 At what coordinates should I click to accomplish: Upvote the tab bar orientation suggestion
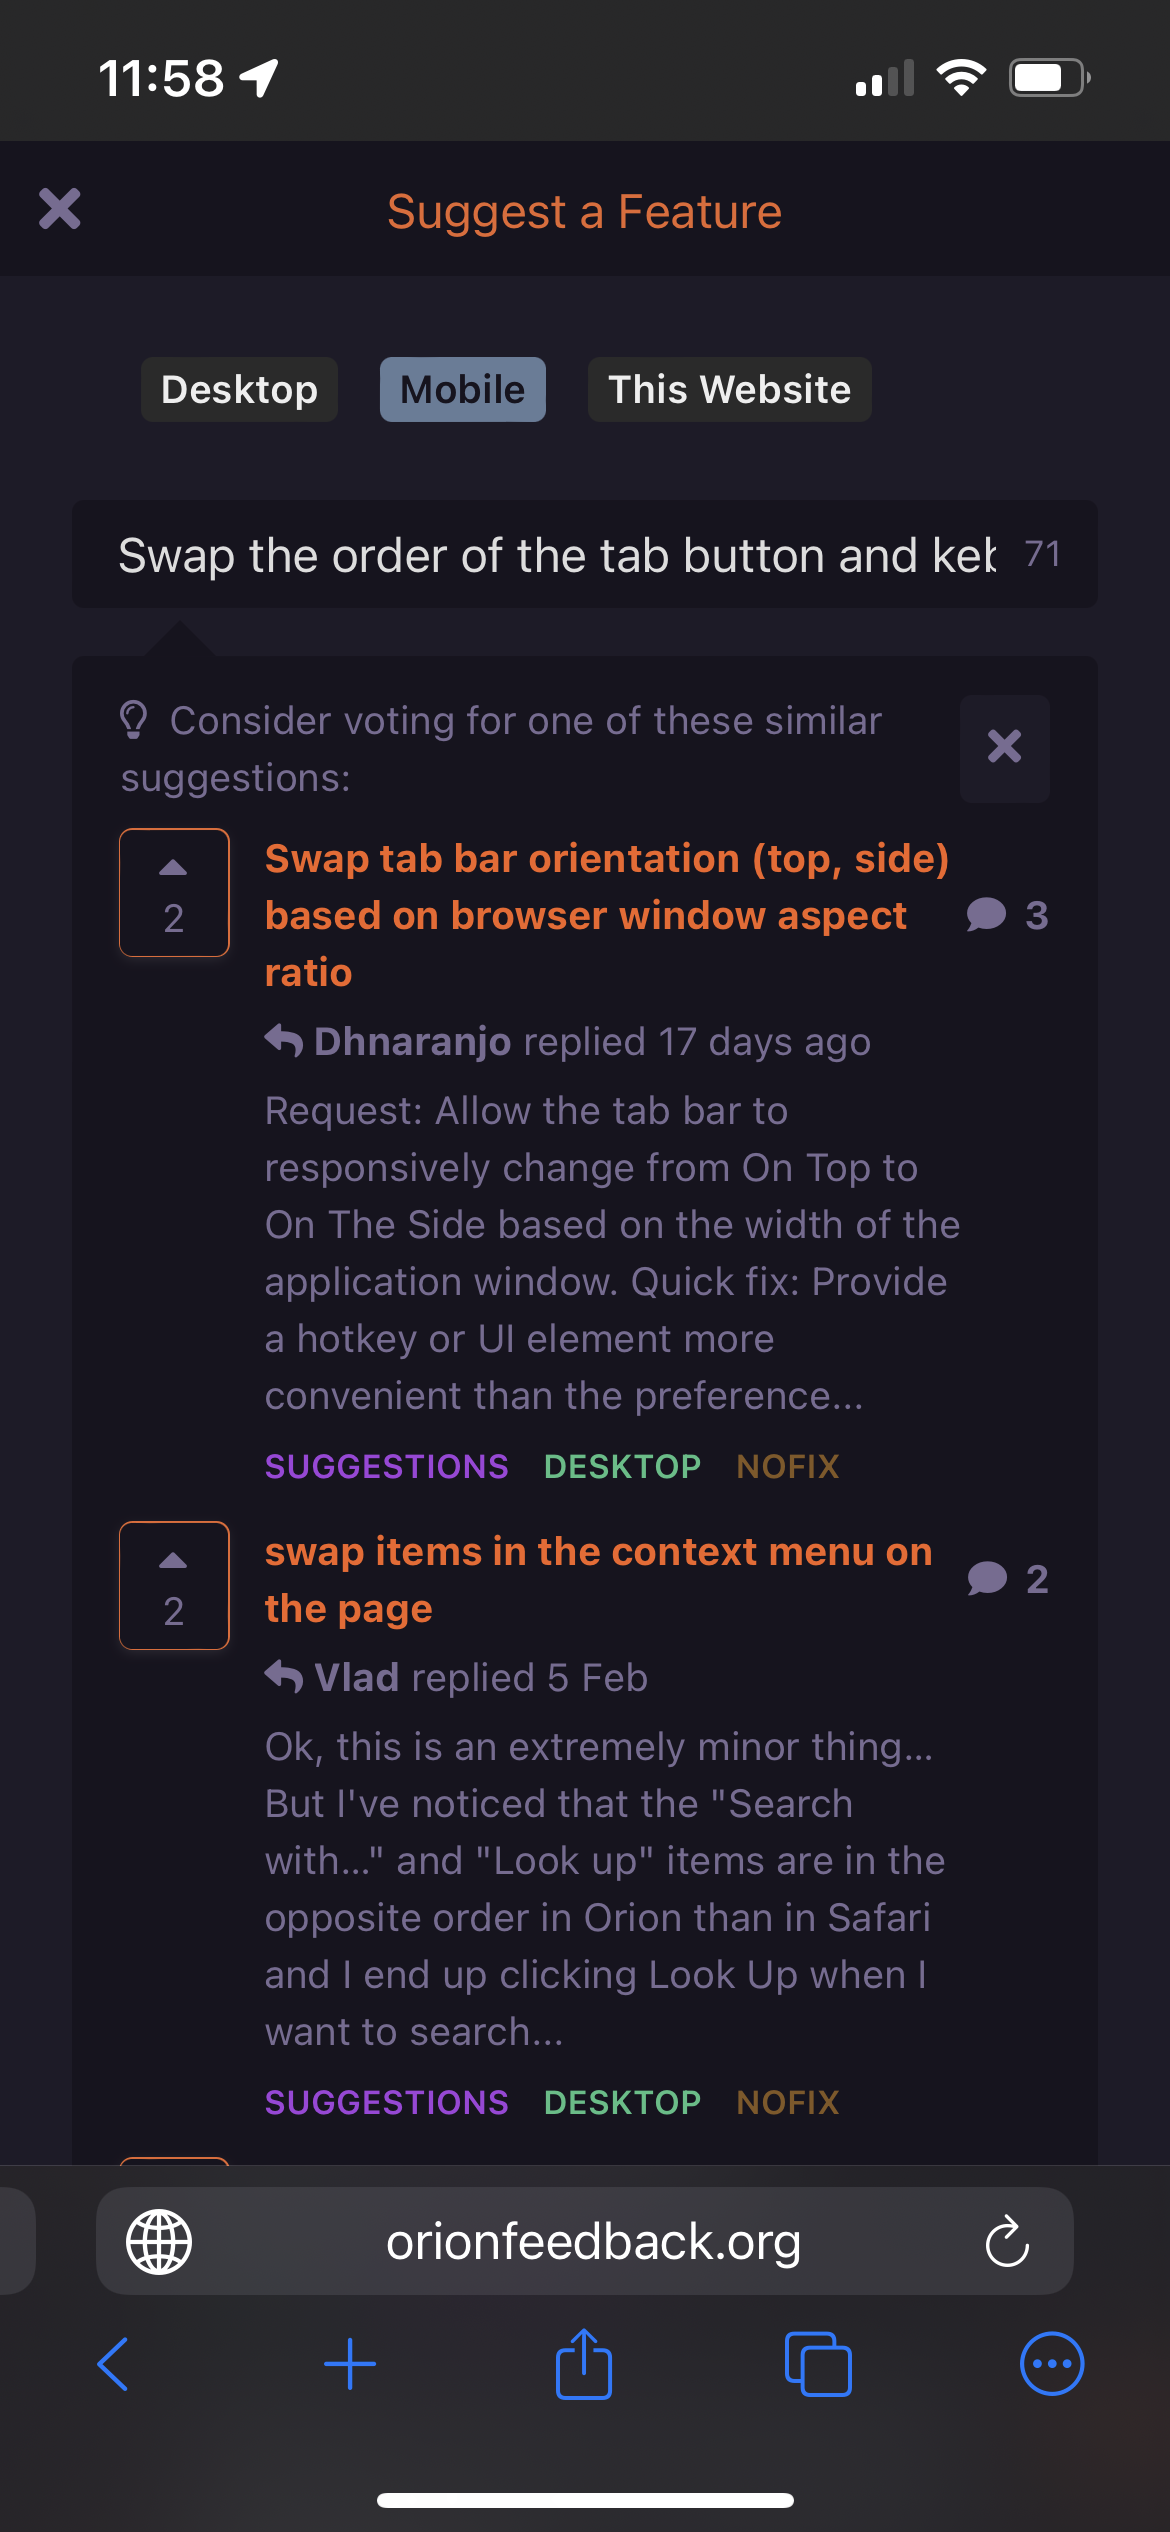click(174, 892)
